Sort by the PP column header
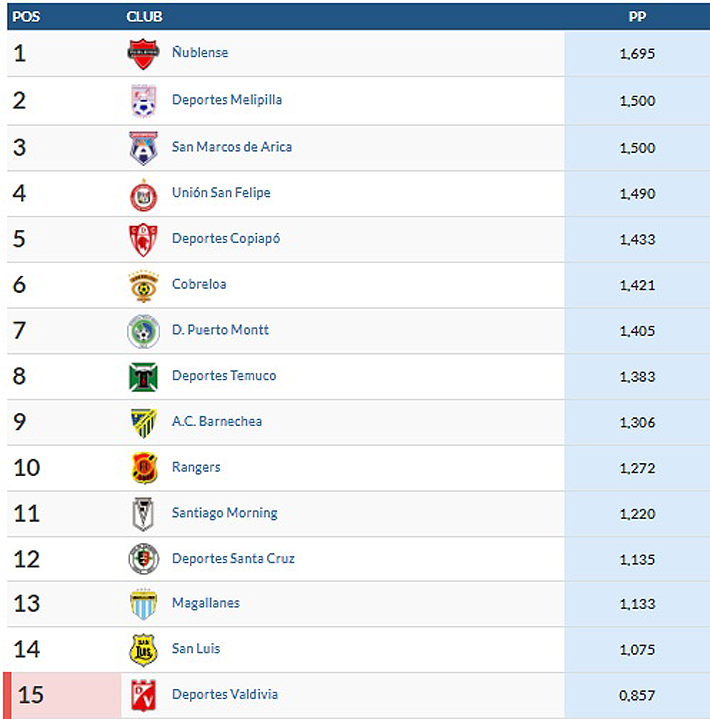 click(636, 17)
